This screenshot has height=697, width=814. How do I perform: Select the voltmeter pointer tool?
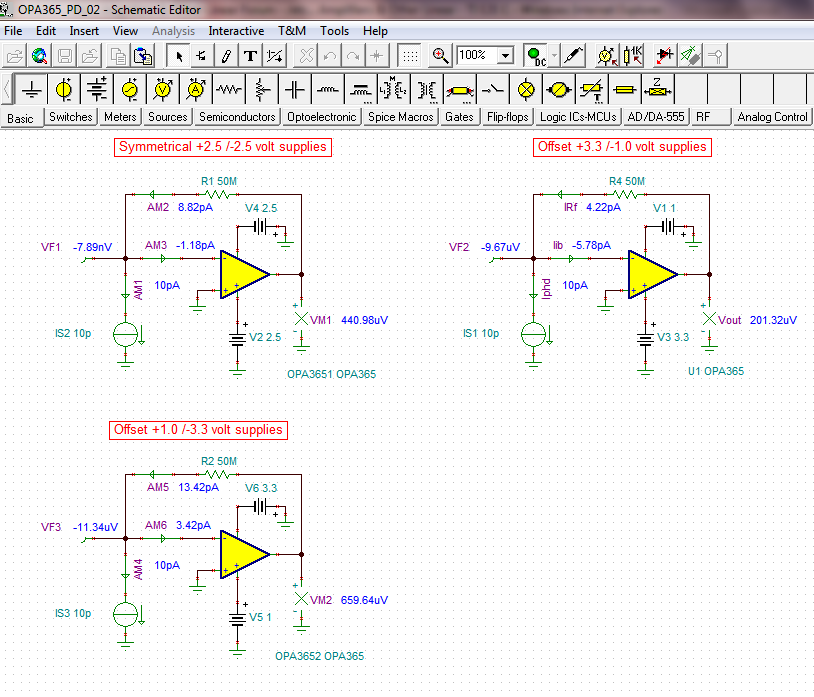pyautogui.click(x=606, y=55)
